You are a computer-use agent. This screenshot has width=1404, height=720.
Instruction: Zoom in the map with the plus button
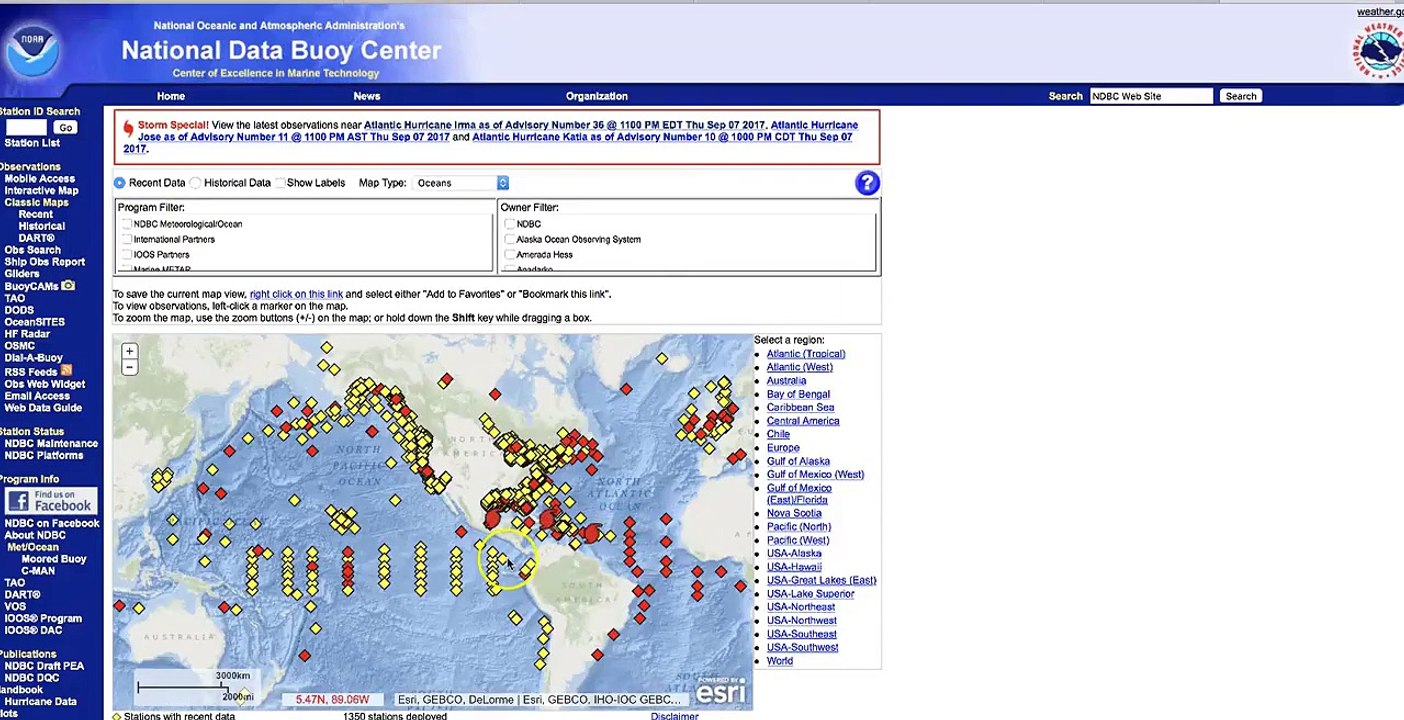[129, 352]
